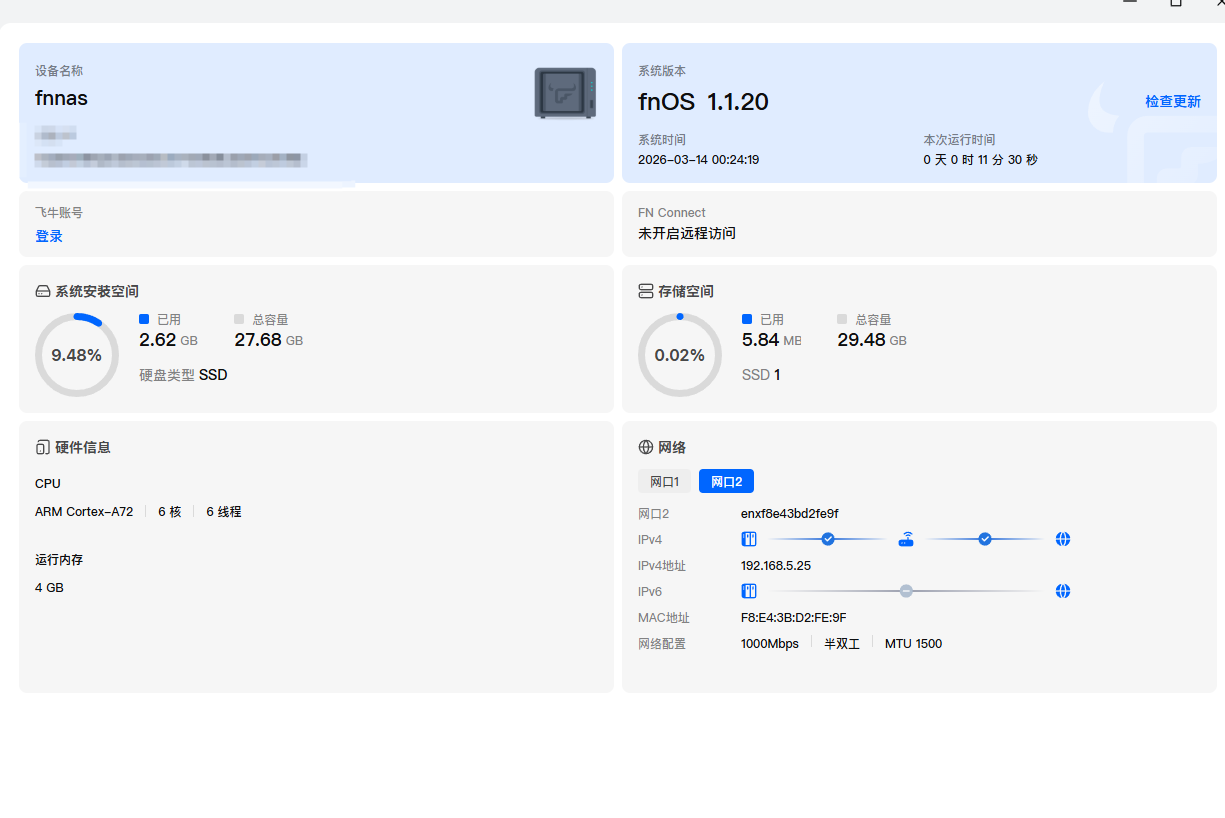Click the internet globe icon in IPv4 row
Viewport: 1225px width, 818px height.
coord(1063,539)
